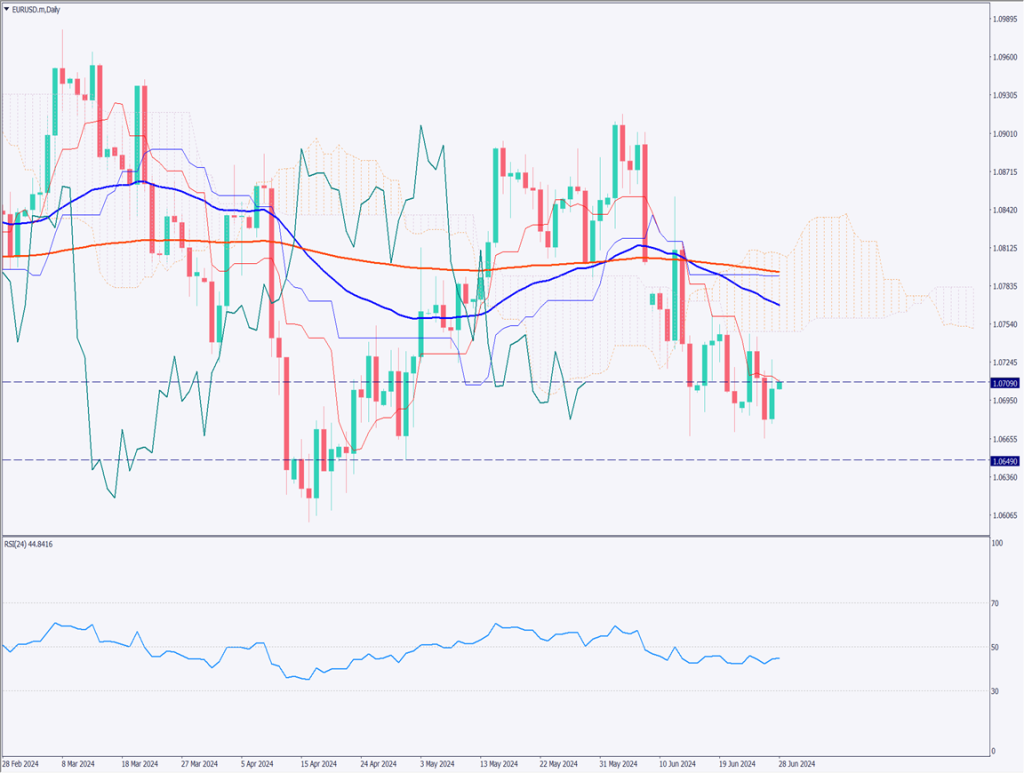Screen dimensions: 1024x773
Task: Select the RSI(24) indicator label
Action: pyautogui.click(x=28, y=544)
